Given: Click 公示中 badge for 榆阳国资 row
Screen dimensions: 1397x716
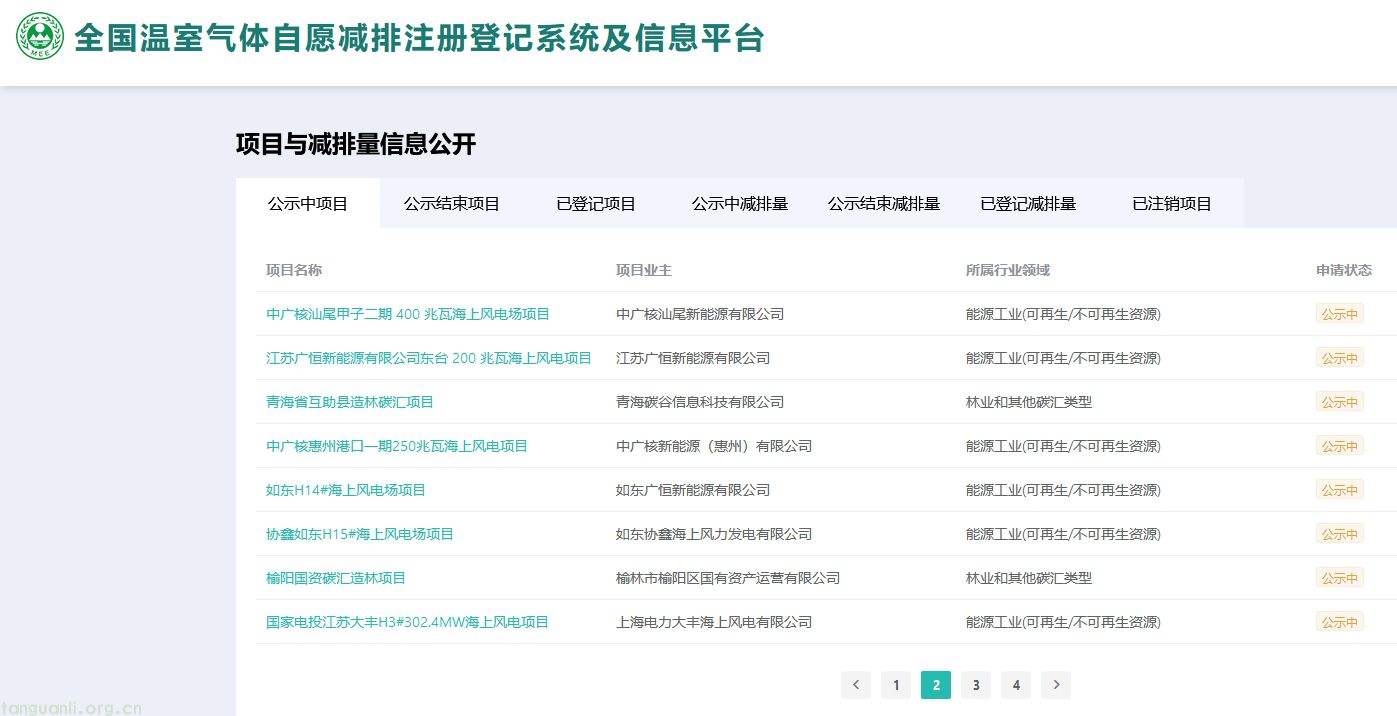Looking at the screenshot, I should click(x=1340, y=578).
